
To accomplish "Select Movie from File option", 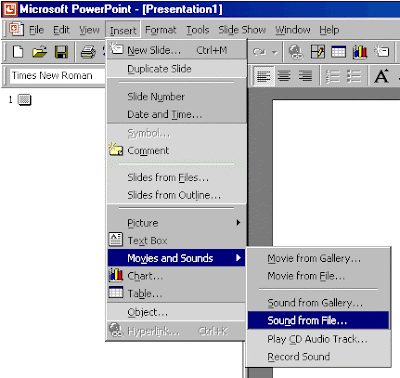I will [319, 276].
